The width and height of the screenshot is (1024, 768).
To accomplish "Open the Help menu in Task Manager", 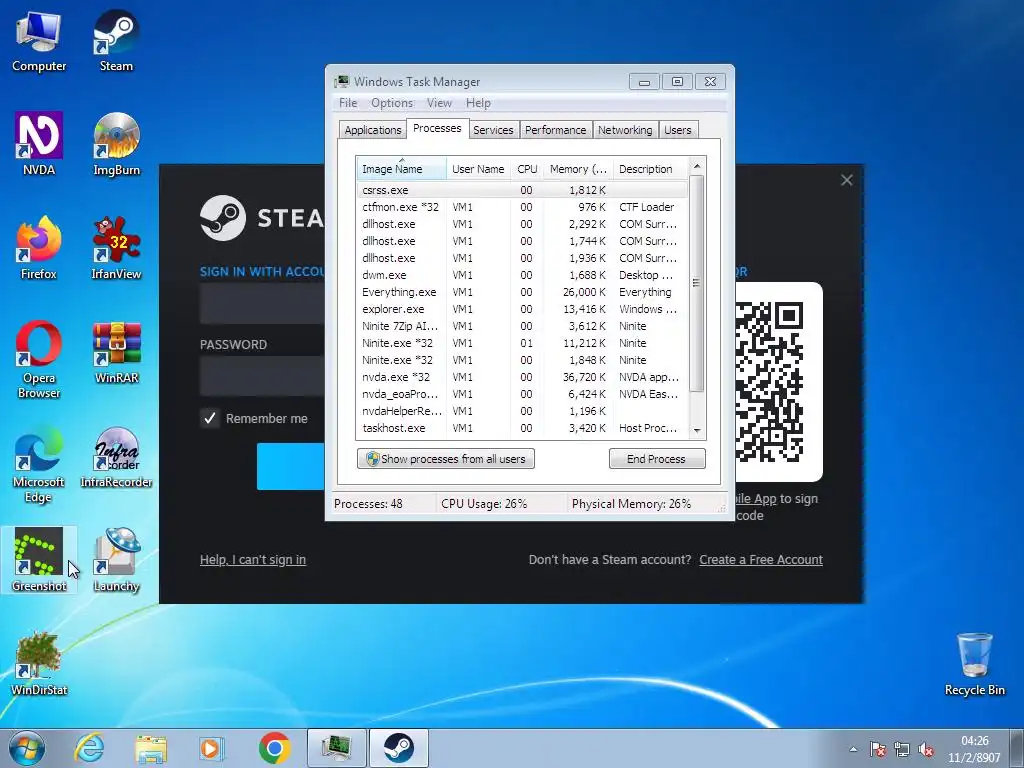I will point(478,103).
